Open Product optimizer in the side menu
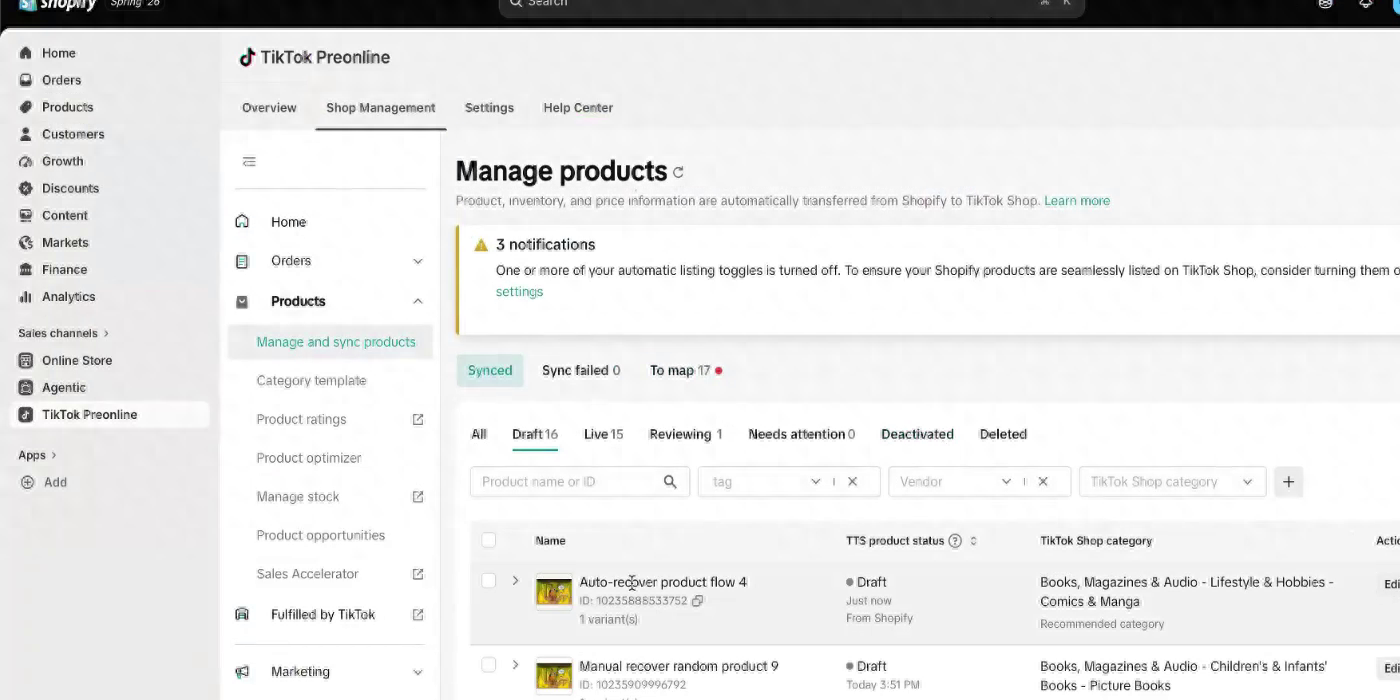1400x700 pixels. coord(309,458)
